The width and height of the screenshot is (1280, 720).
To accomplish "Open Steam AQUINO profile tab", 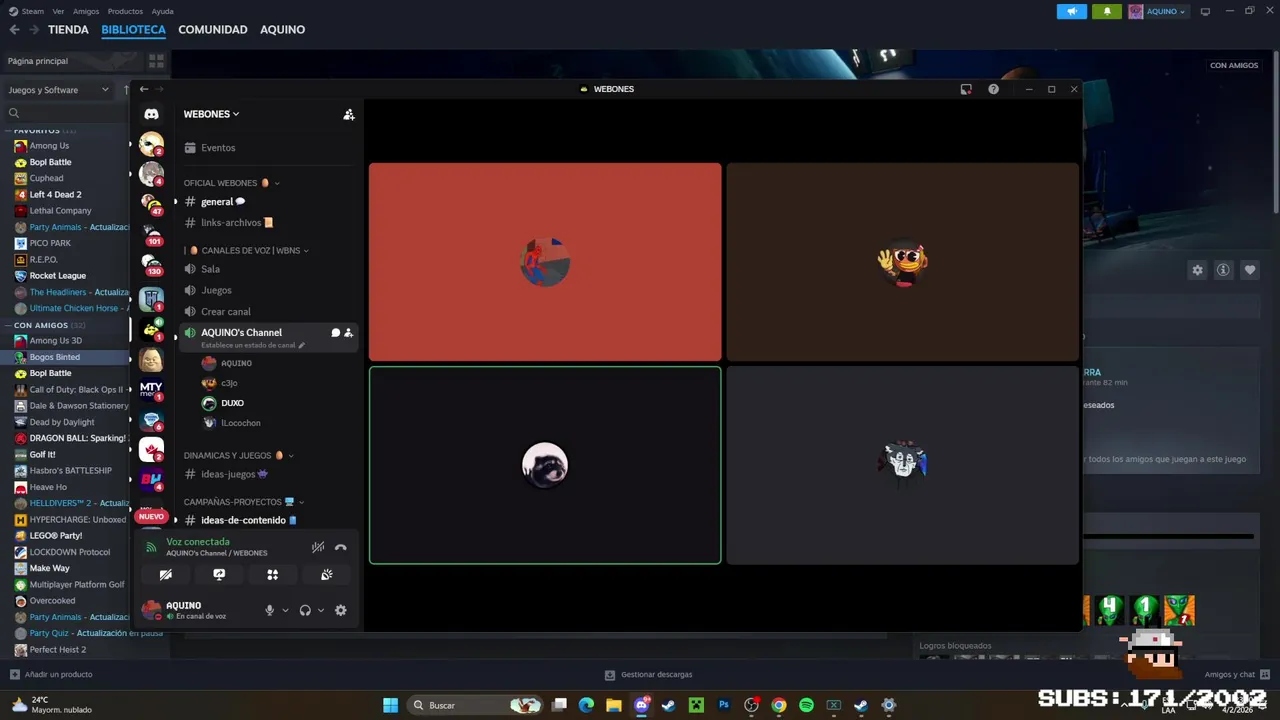I will point(283,30).
